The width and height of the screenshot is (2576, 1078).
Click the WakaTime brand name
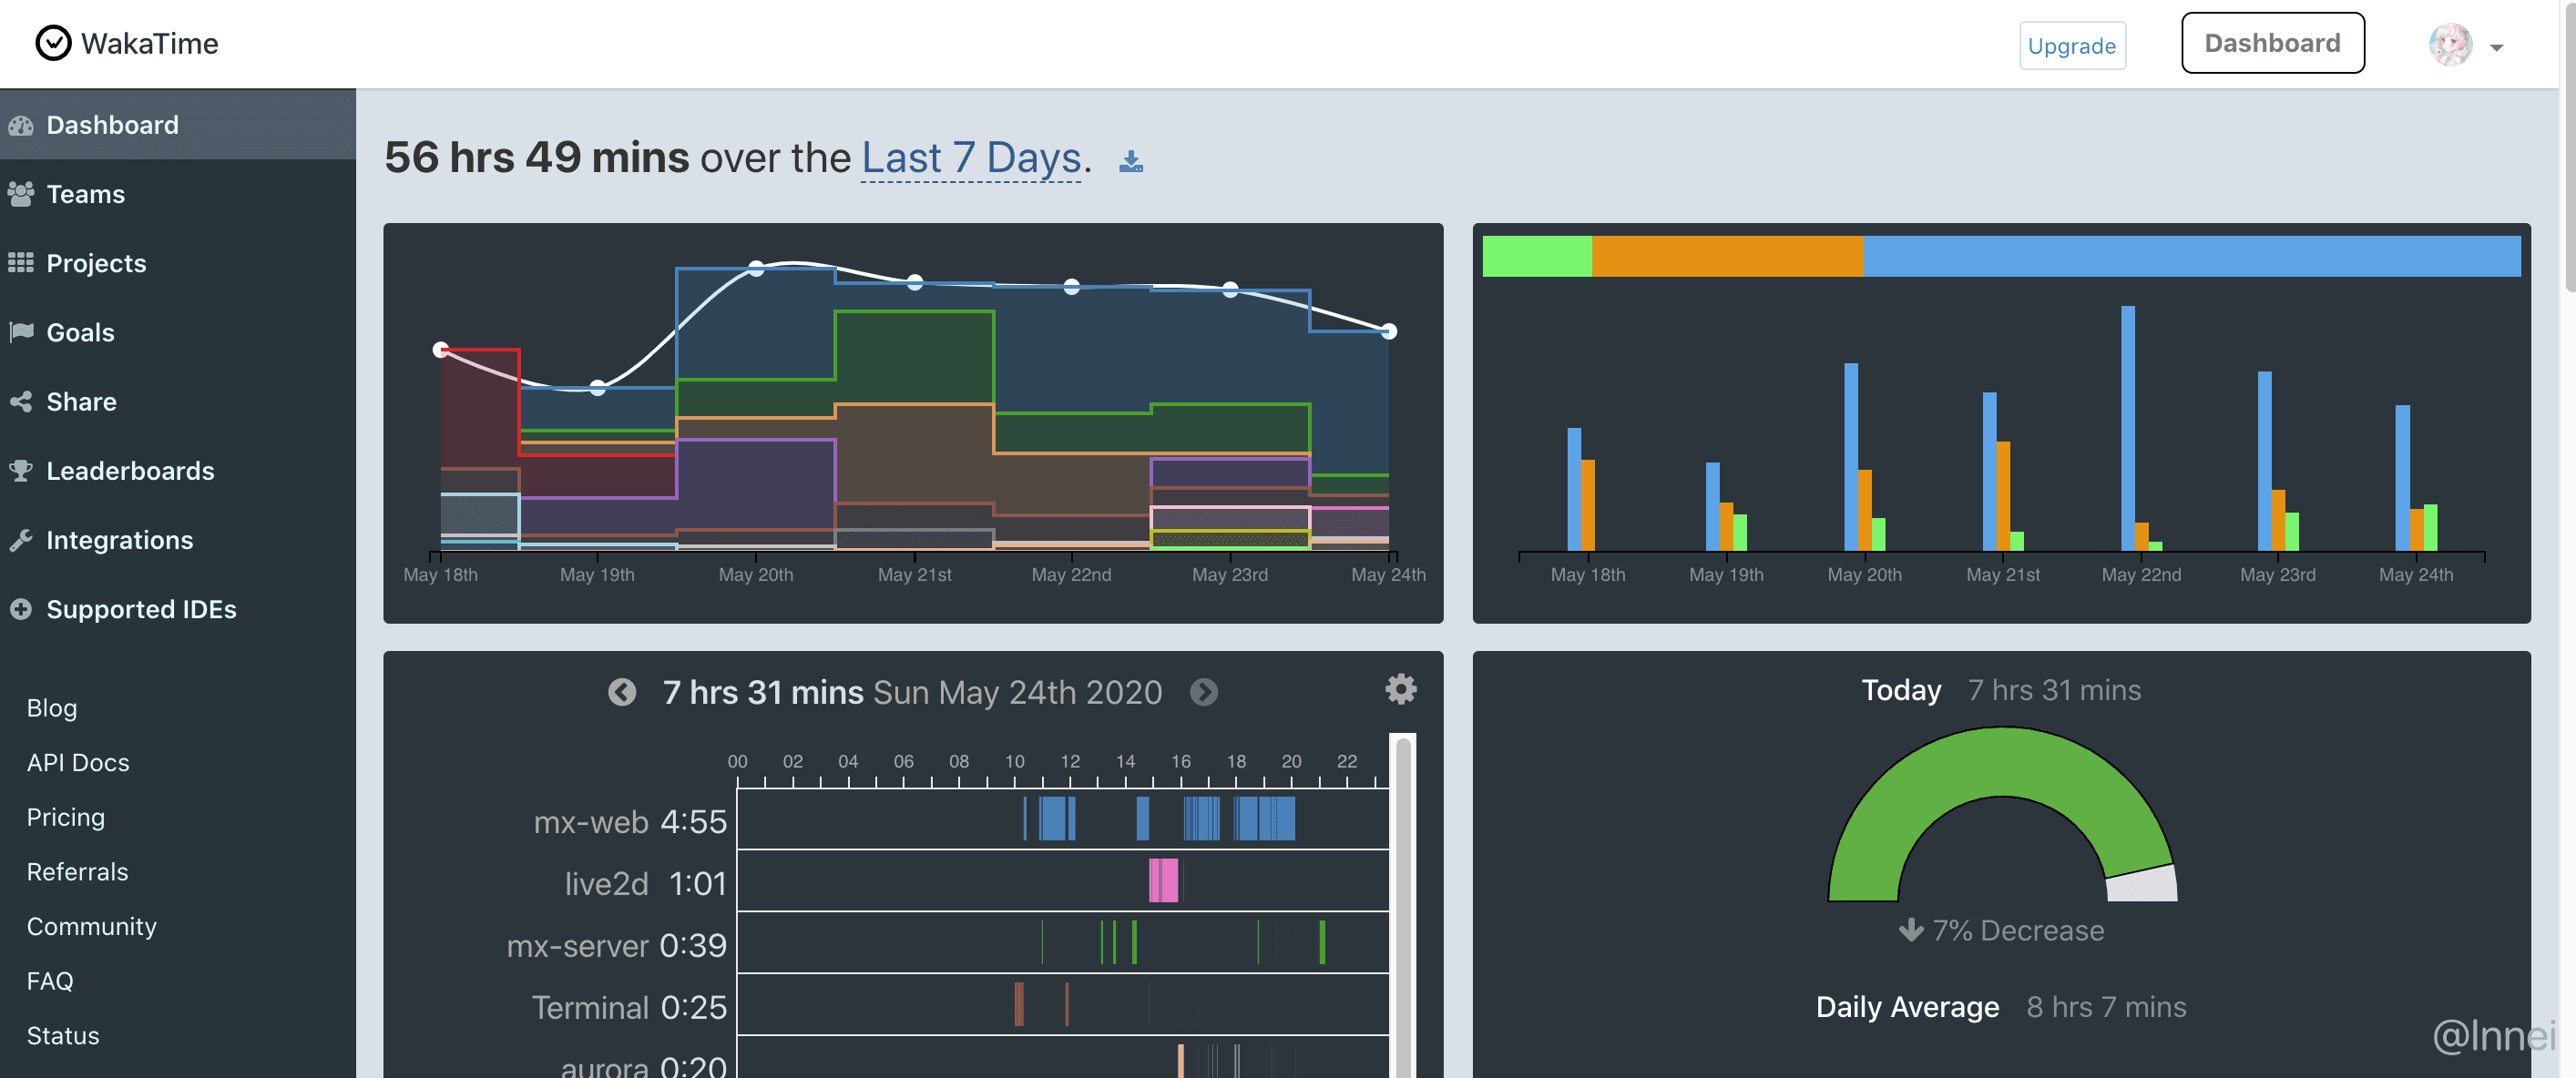click(x=150, y=44)
